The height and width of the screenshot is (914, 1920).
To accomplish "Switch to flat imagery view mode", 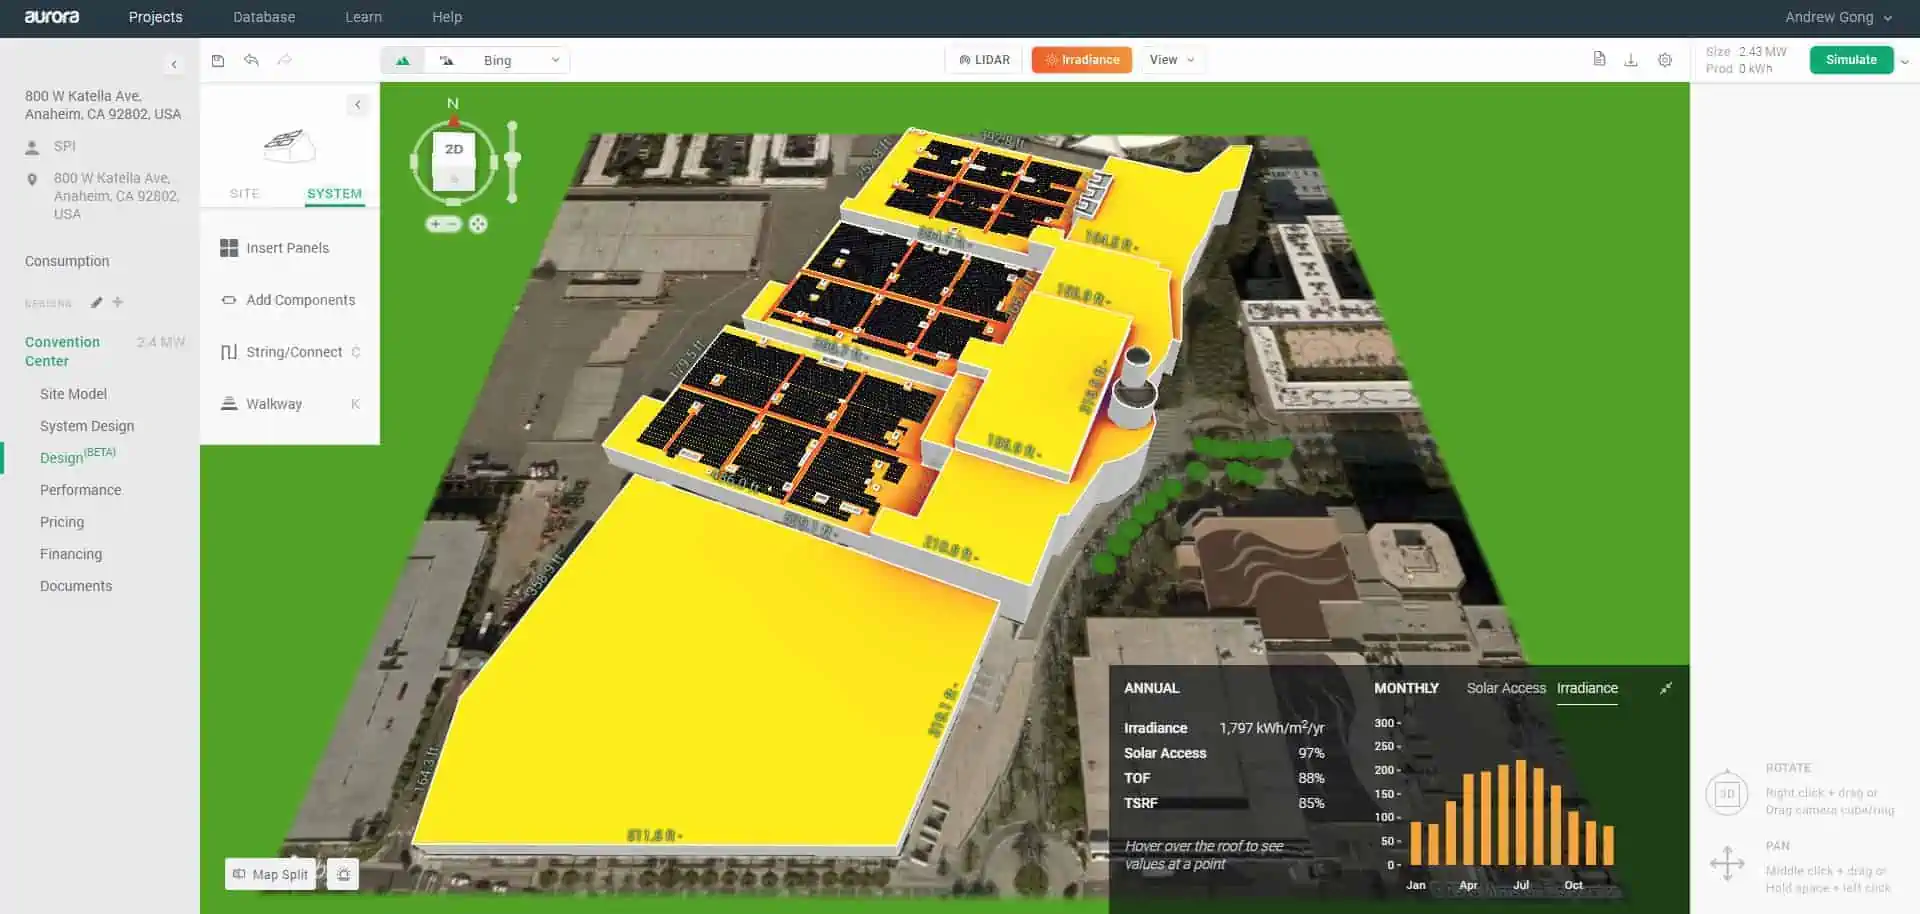I will (446, 60).
